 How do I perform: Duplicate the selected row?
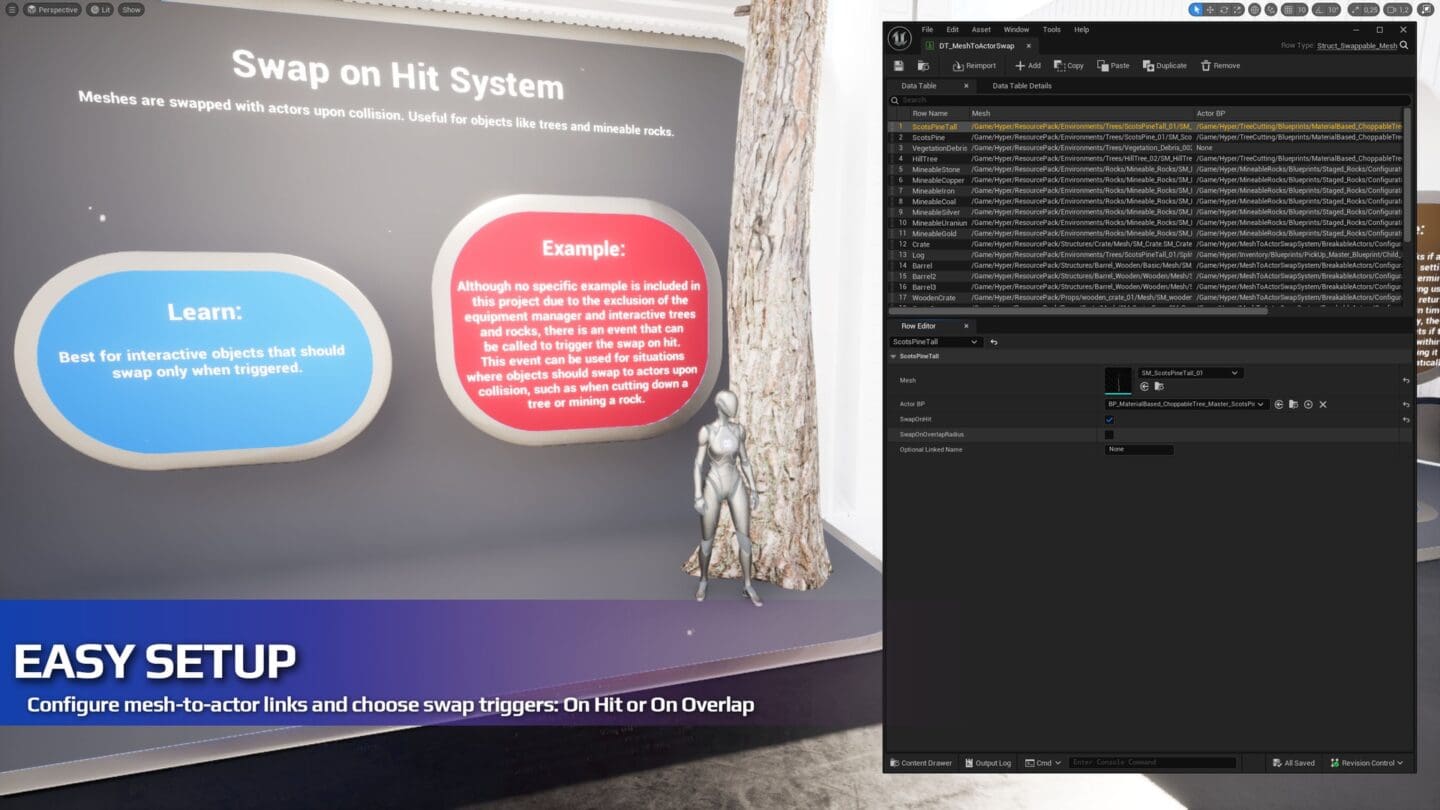pyautogui.click(x=1164, y=66)
